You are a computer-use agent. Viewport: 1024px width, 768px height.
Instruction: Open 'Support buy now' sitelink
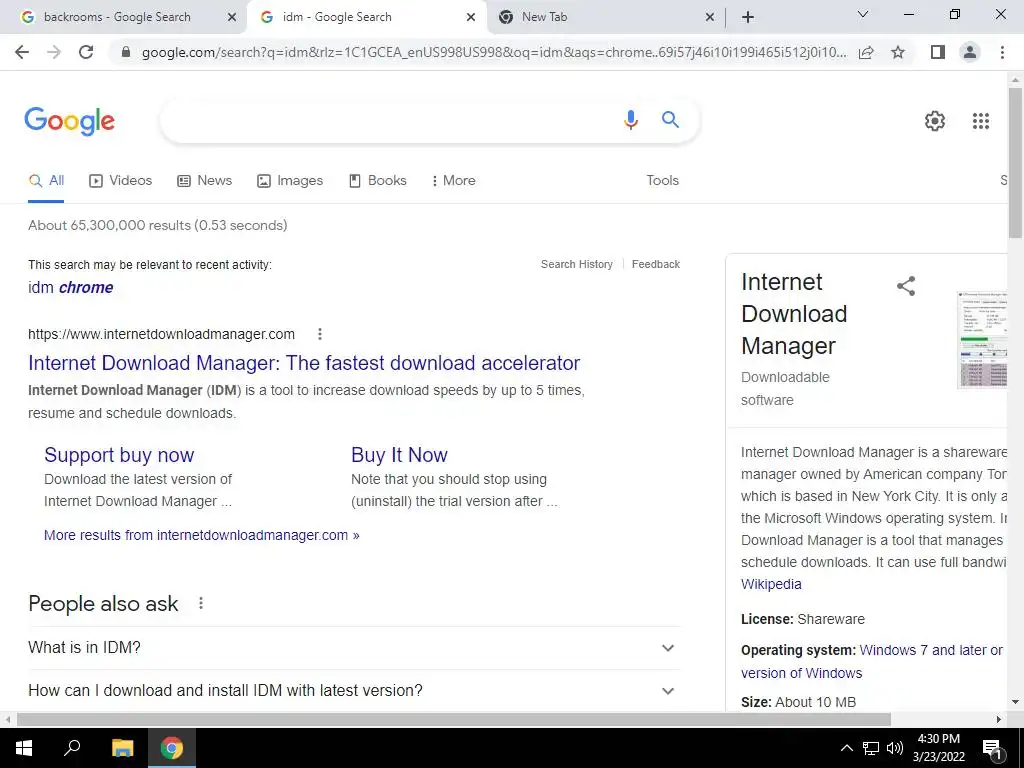click(x=119, y=455)
